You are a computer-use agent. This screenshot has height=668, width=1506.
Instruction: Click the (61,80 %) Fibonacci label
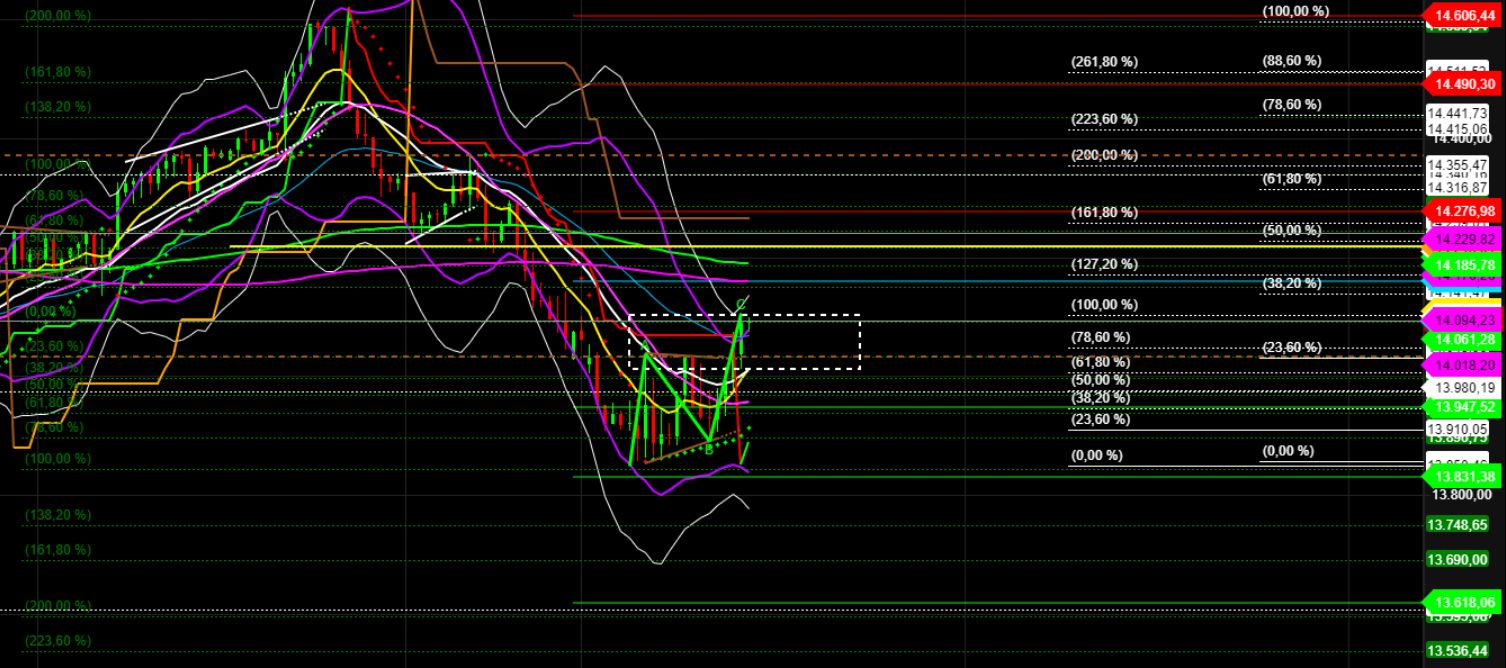tap(1293, 179)
